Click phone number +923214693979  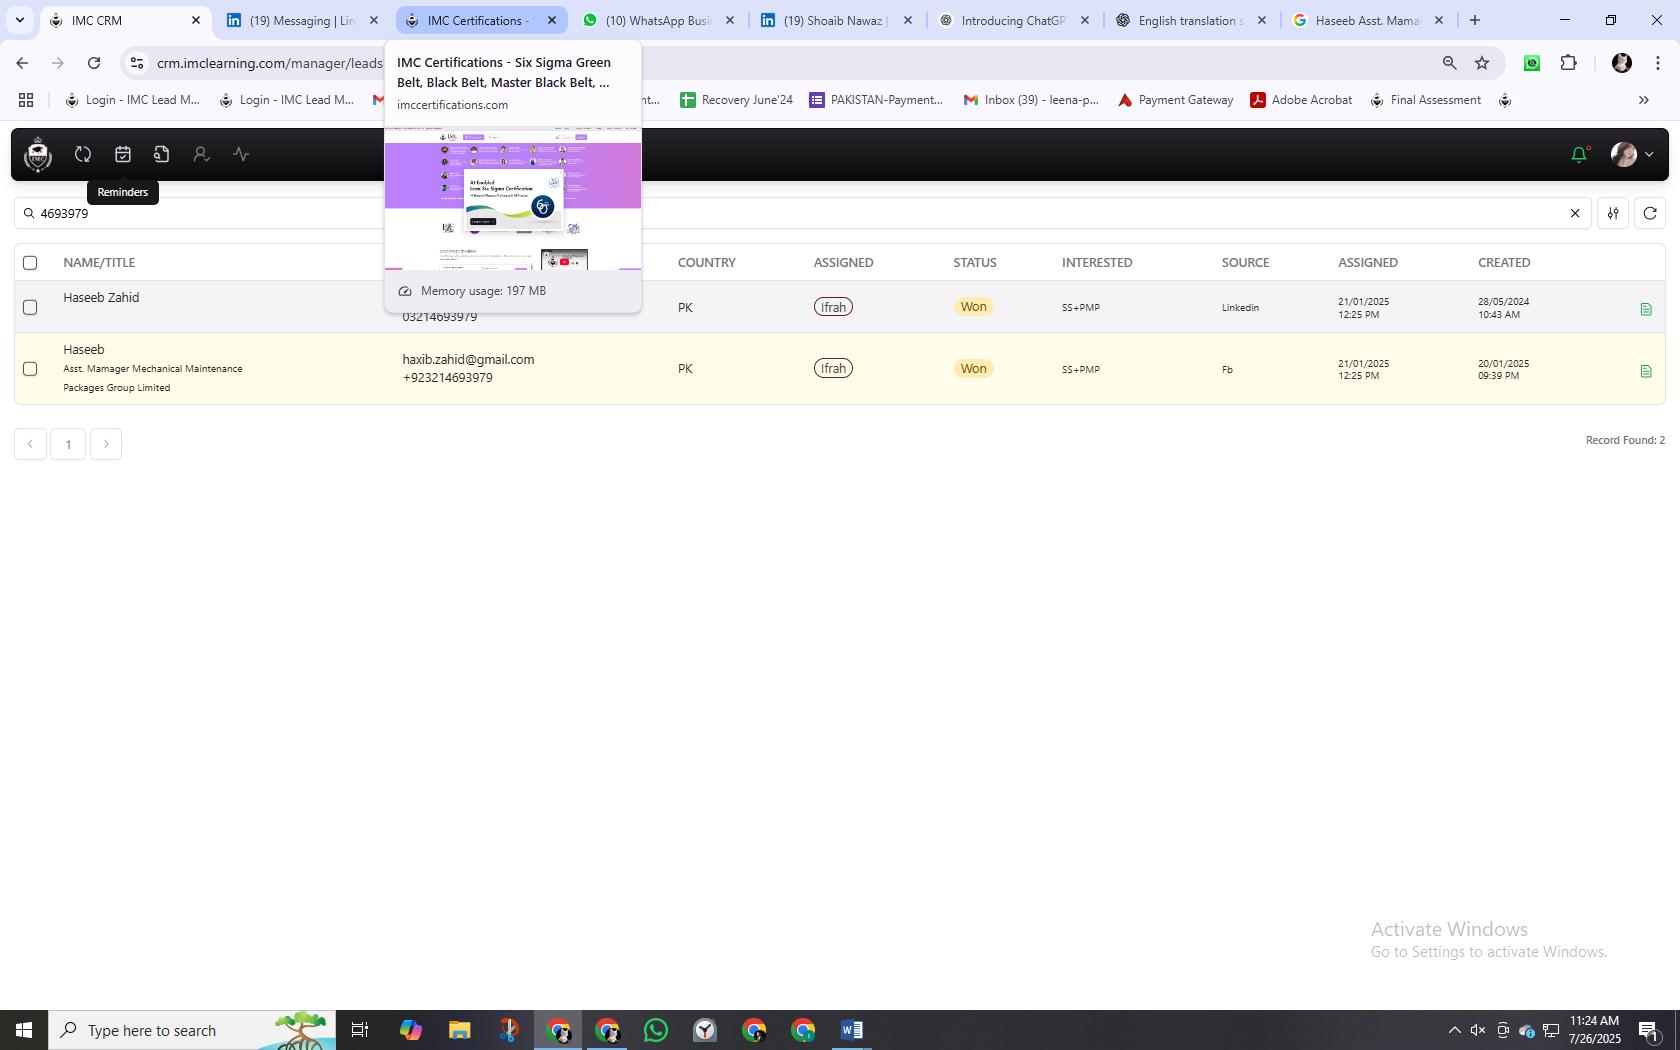[x=447, y=378]
